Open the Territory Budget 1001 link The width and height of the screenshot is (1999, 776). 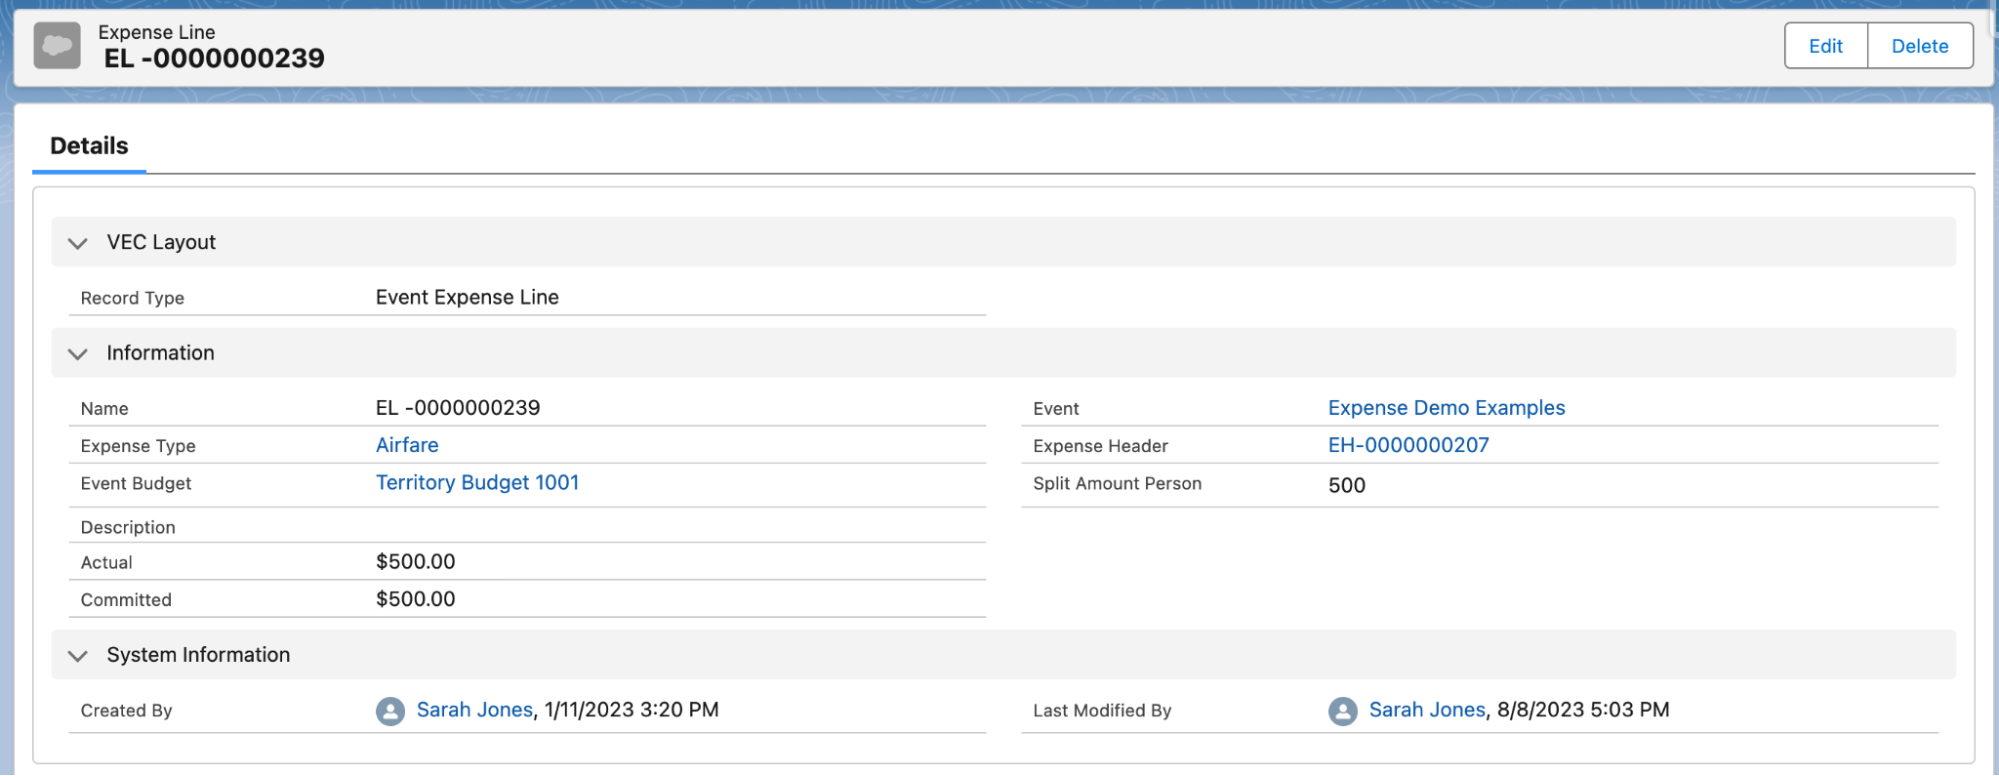coord(477,482)
